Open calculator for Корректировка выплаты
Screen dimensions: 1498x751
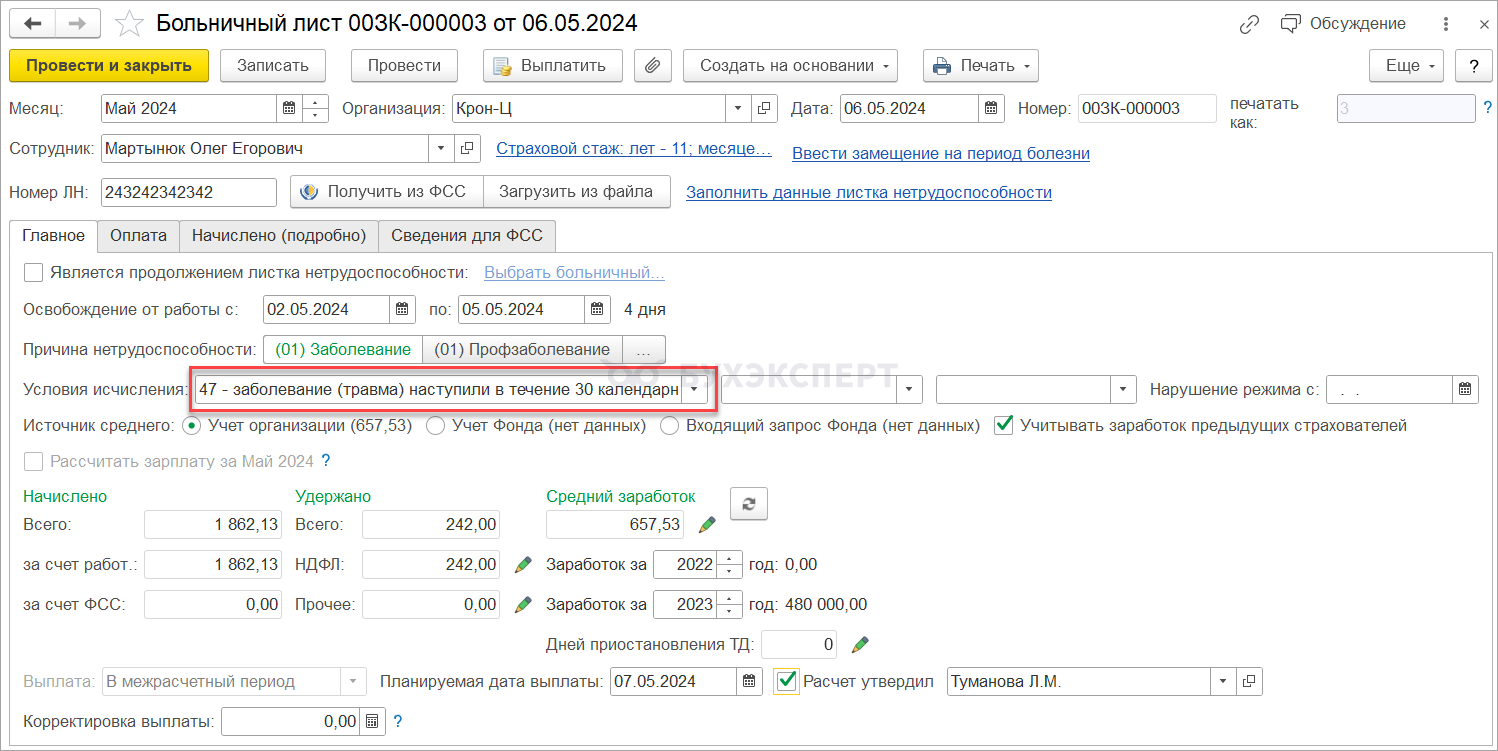point(371,721)
